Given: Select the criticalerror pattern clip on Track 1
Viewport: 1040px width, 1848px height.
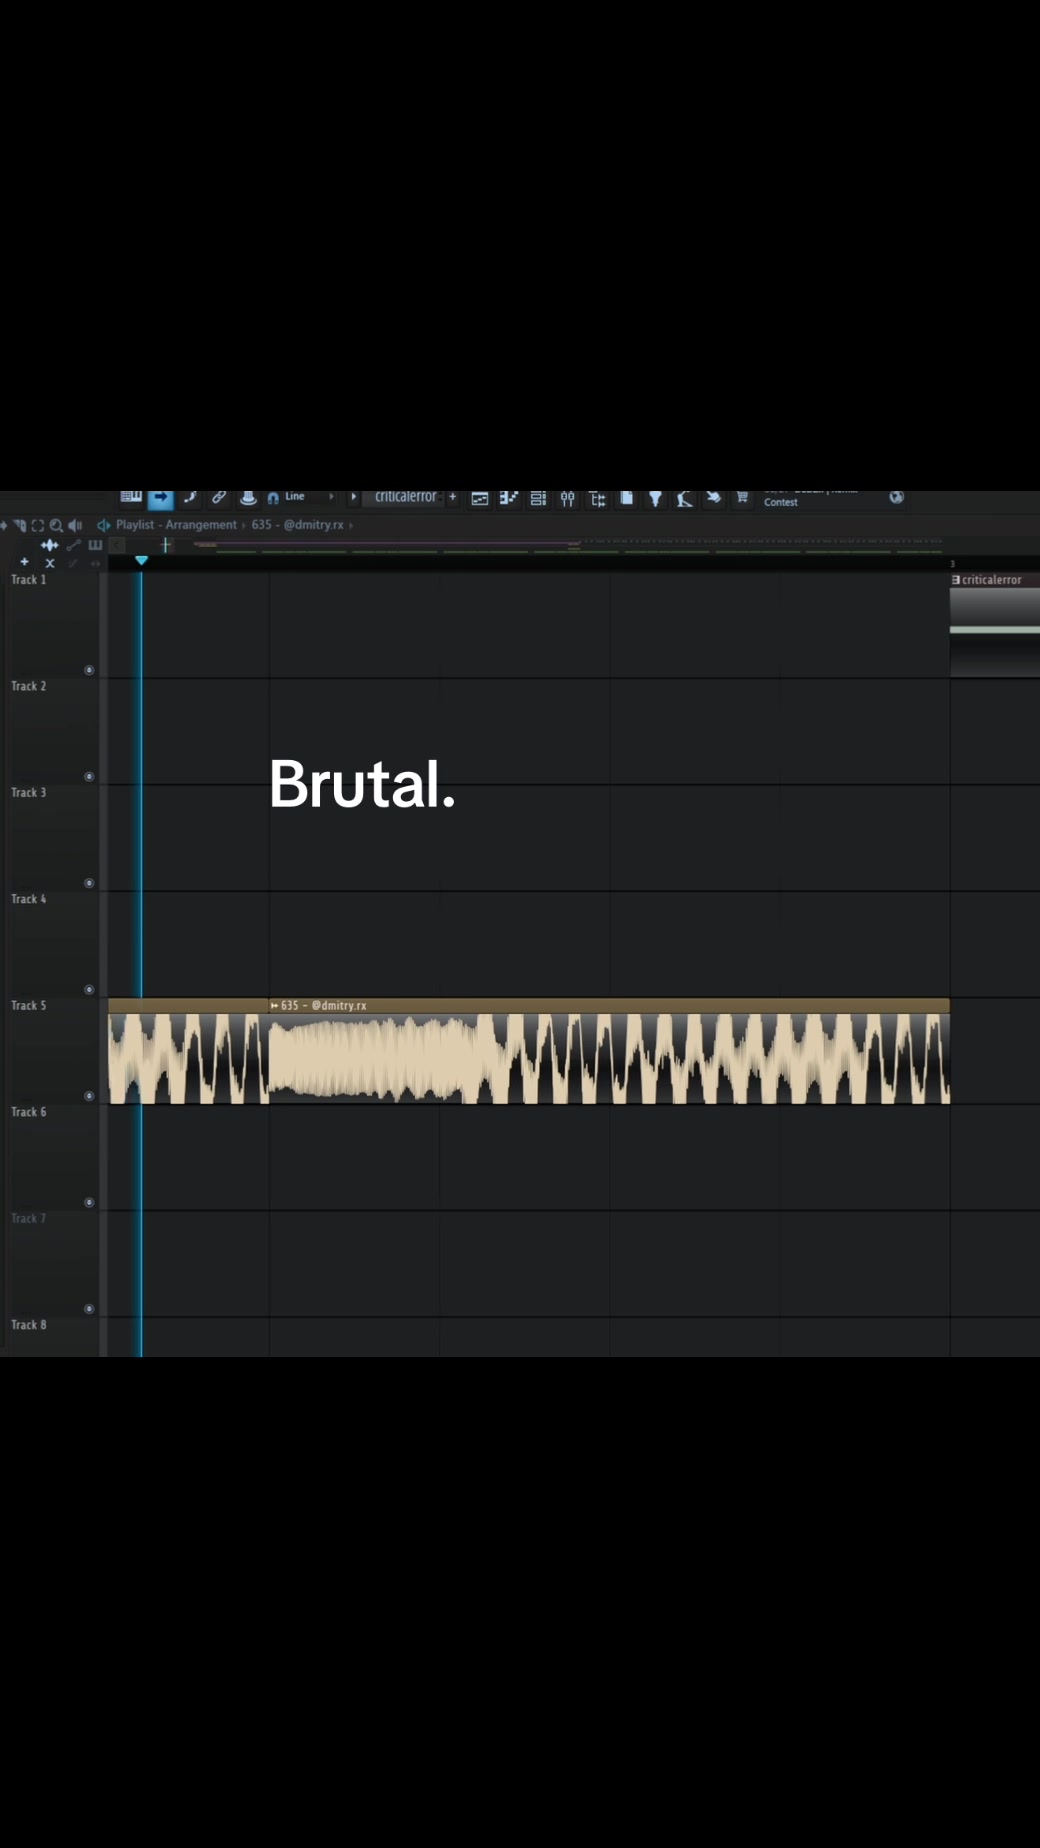Looking at the screenshot, I should [995, 625].
